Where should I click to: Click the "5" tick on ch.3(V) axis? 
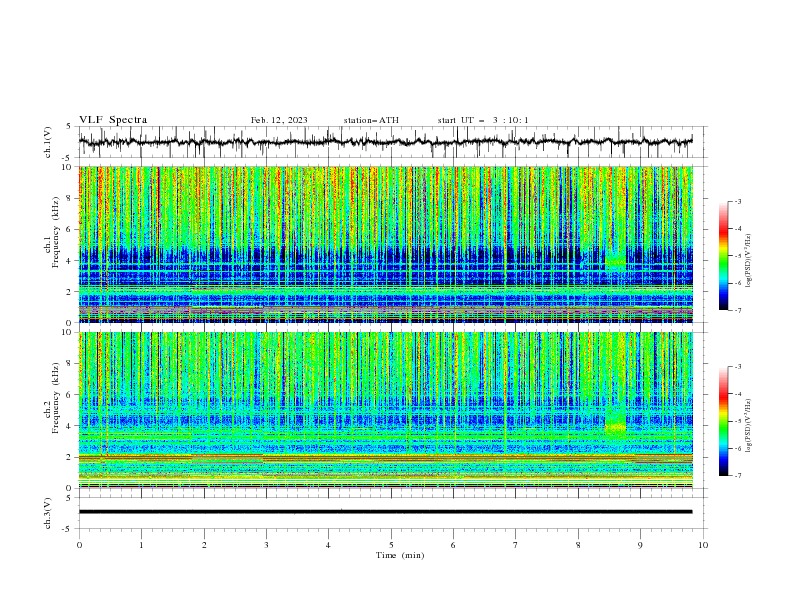pyautogui.click(x=69, y=498)
